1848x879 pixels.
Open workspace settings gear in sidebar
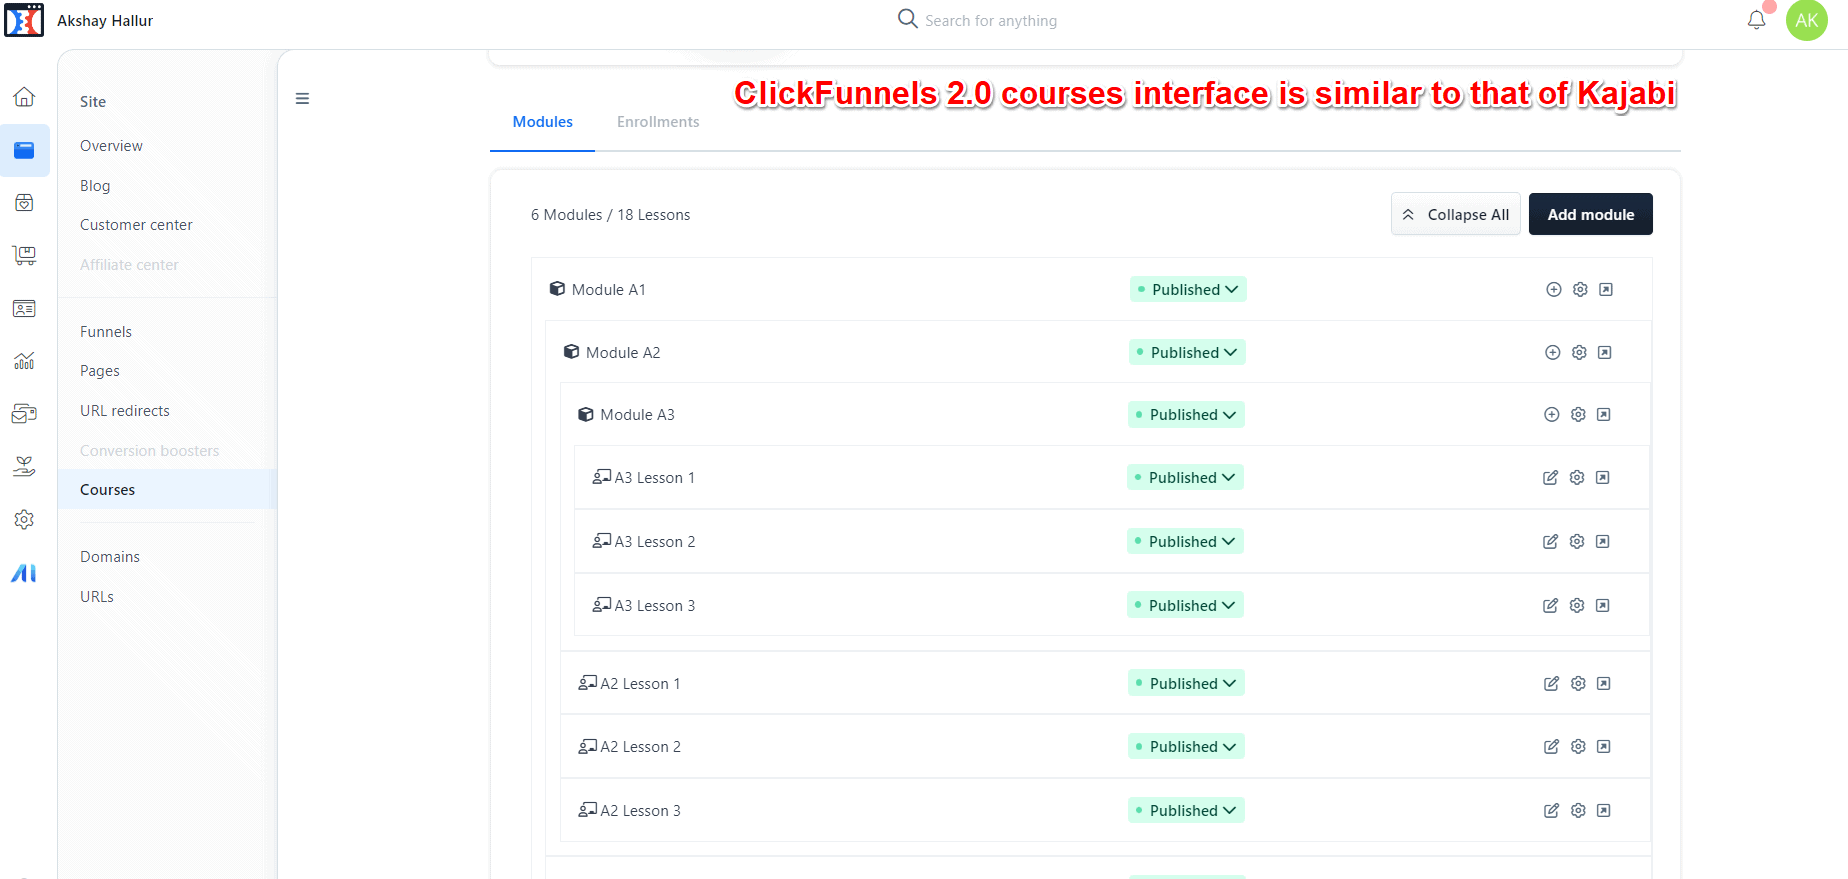(25, 520)
